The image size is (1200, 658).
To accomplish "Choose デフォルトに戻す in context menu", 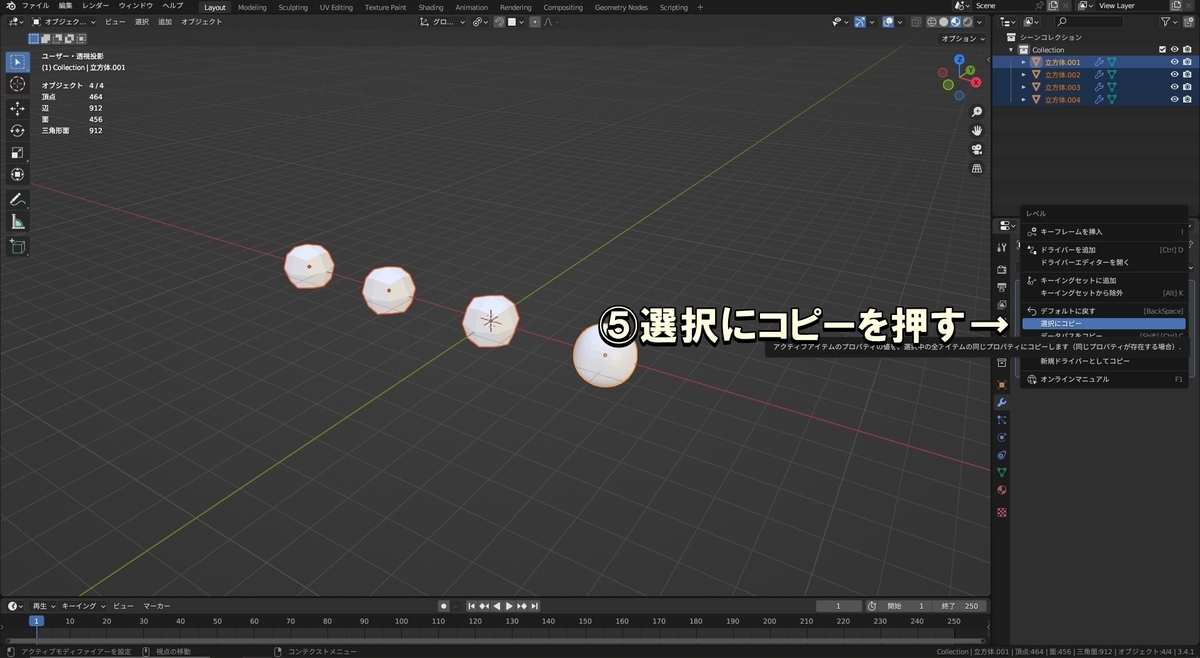I will (1104, 311).
